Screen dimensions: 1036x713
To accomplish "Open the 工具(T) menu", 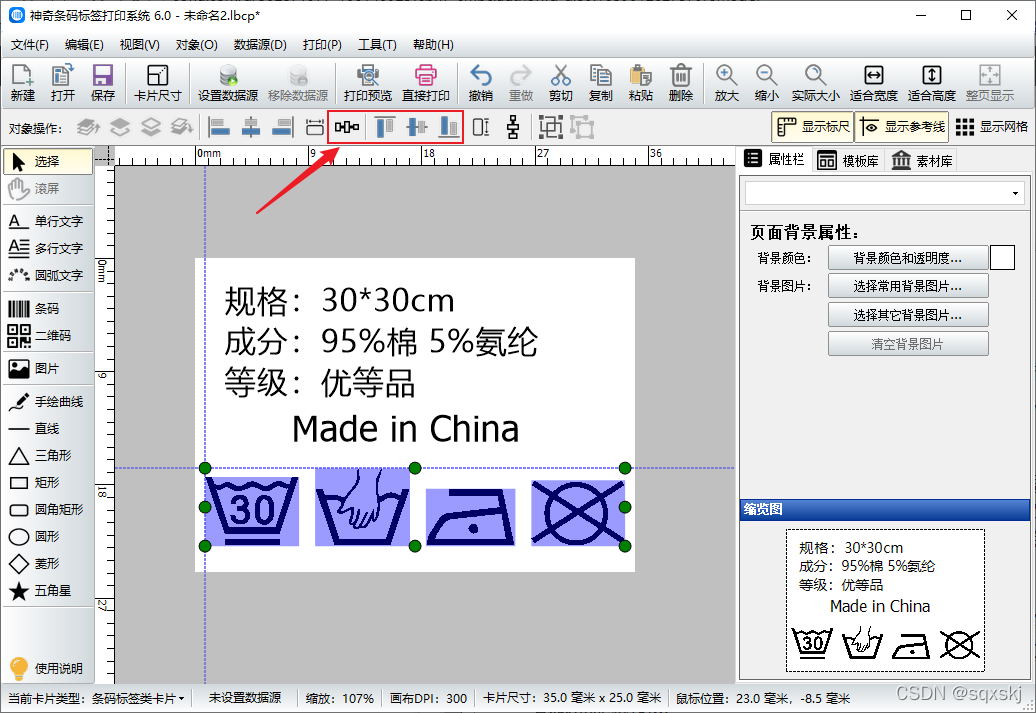I will pyautogui.click(x=377, y=45).
